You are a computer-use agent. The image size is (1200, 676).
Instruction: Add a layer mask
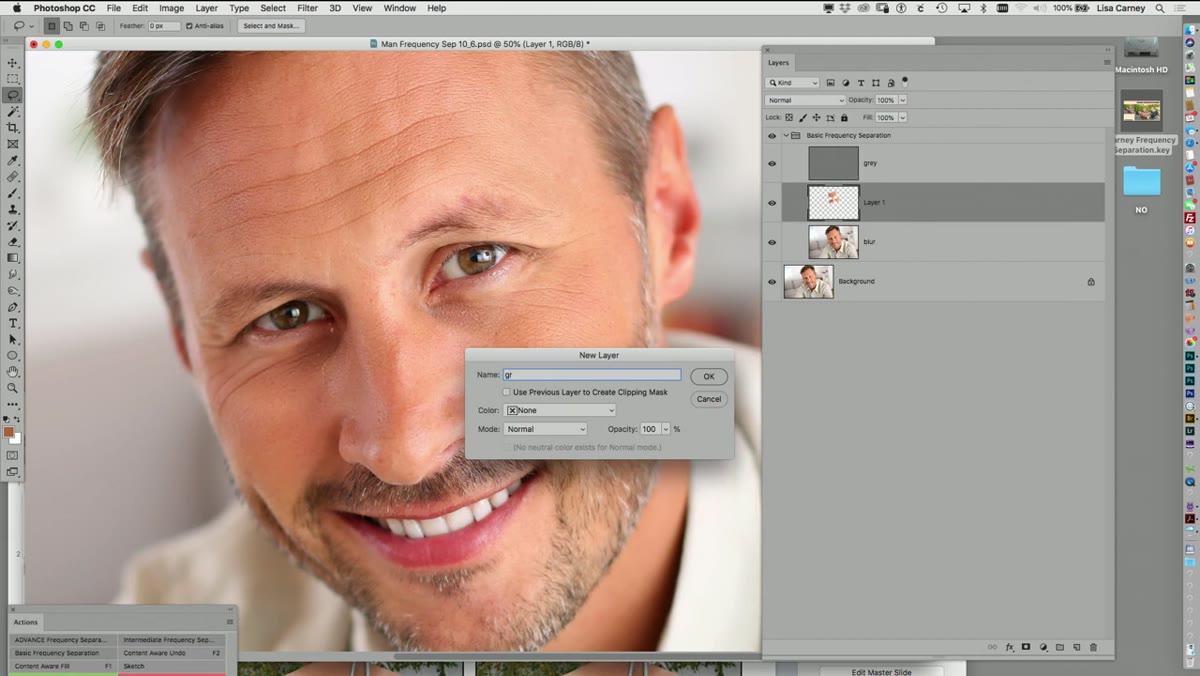[x=1026, y=648]
